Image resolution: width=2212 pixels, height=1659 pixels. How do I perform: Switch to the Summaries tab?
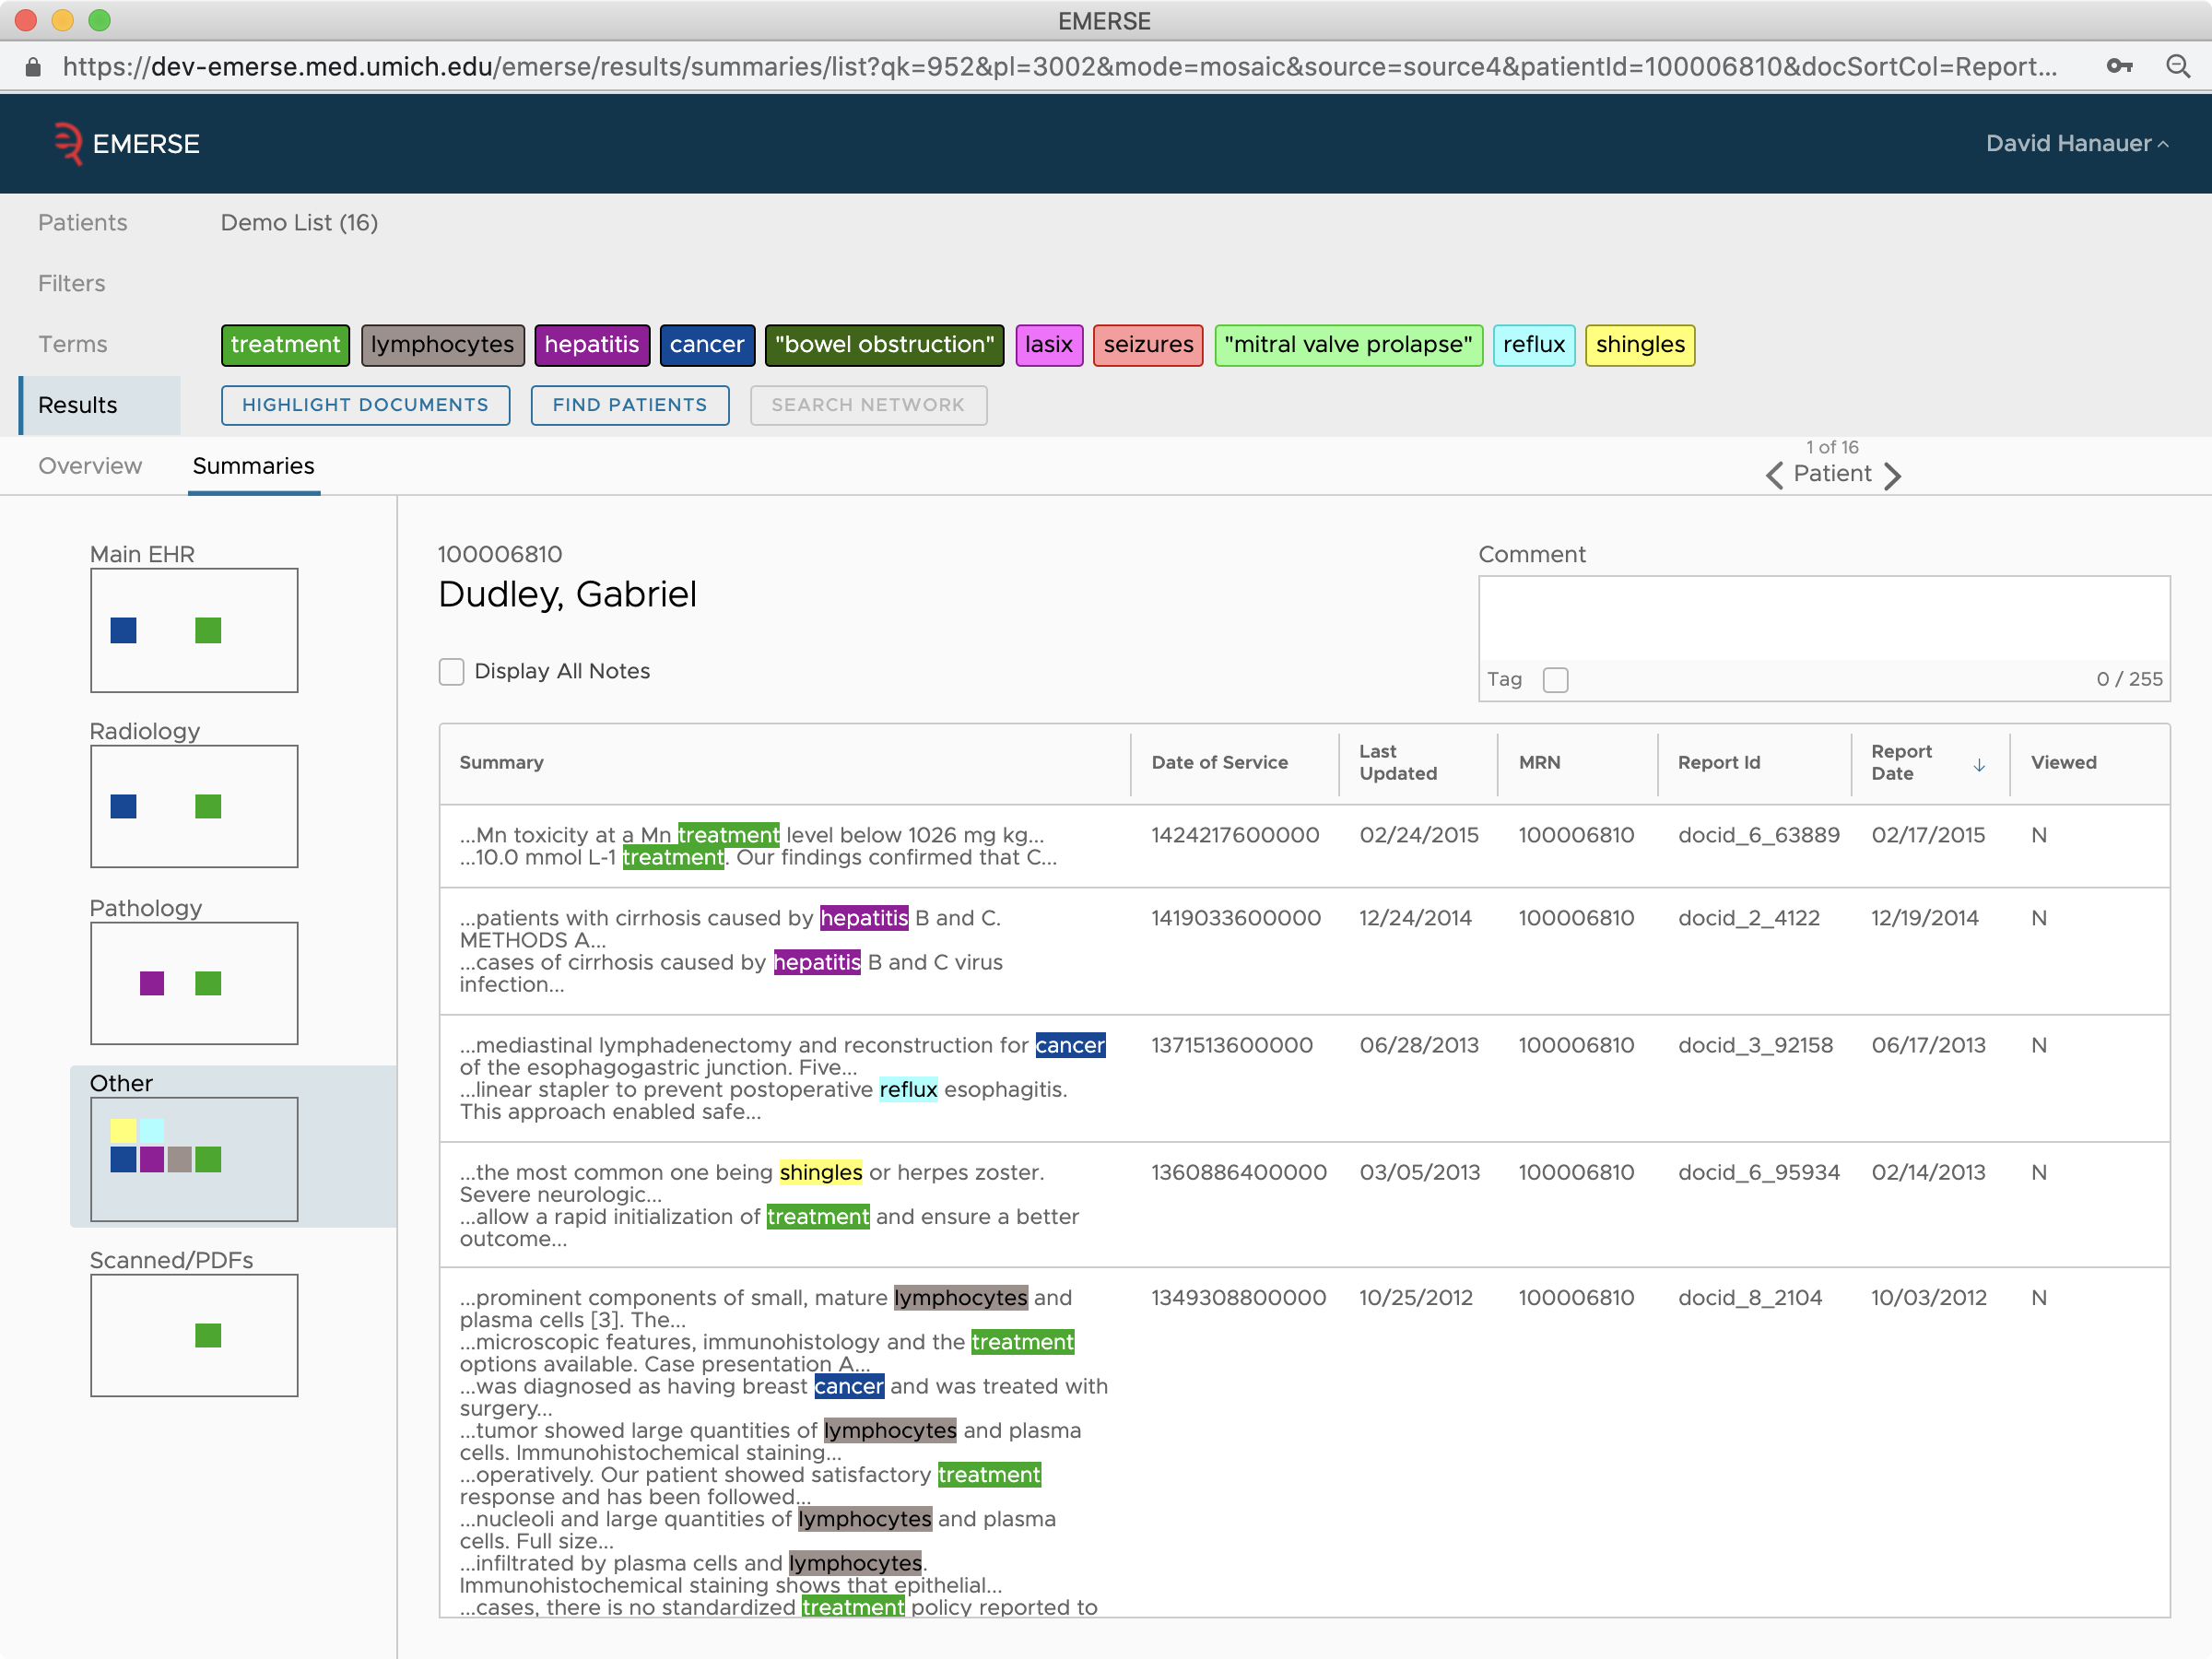tap(253, 466)
